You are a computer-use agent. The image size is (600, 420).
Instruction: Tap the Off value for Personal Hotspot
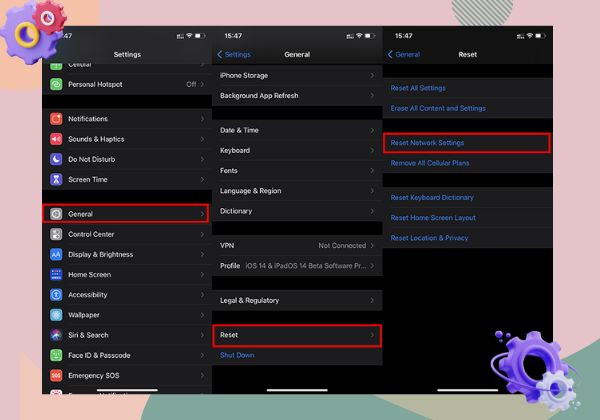pos(191,84)
